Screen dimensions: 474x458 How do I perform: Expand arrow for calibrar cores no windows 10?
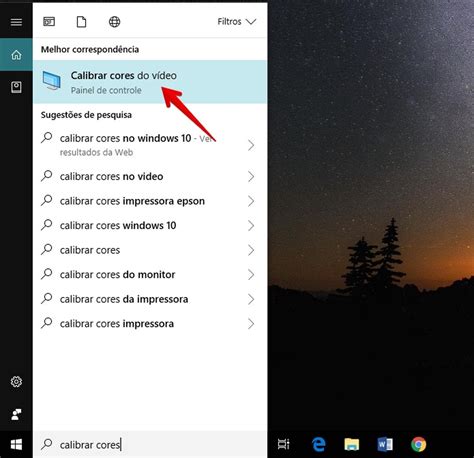point(251,145)
